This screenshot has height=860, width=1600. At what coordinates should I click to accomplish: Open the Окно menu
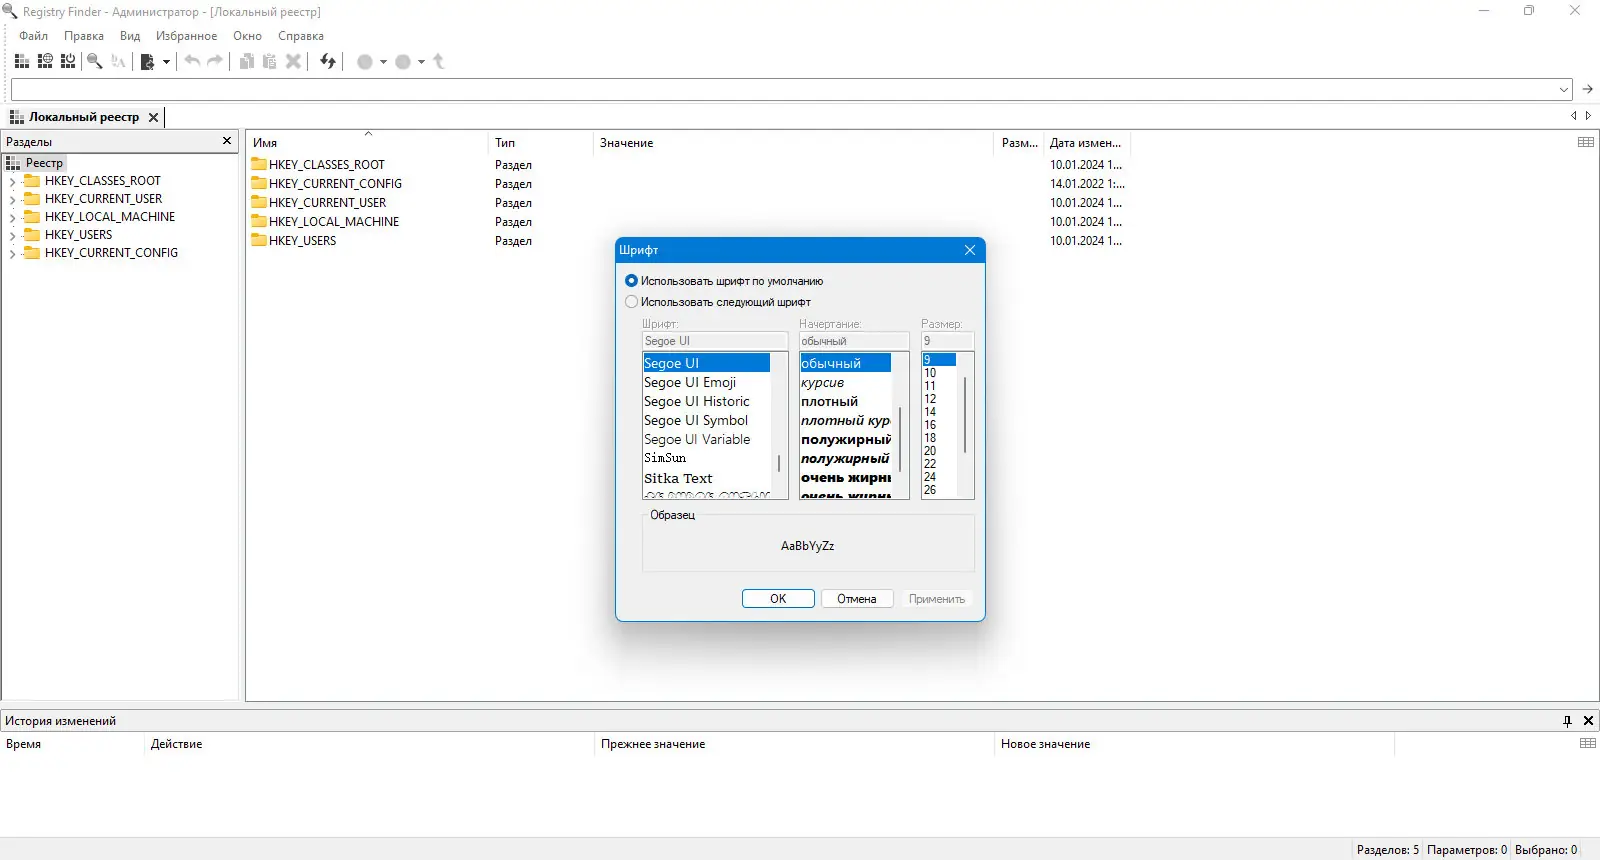pyautogui.click(x=247, y=36)
